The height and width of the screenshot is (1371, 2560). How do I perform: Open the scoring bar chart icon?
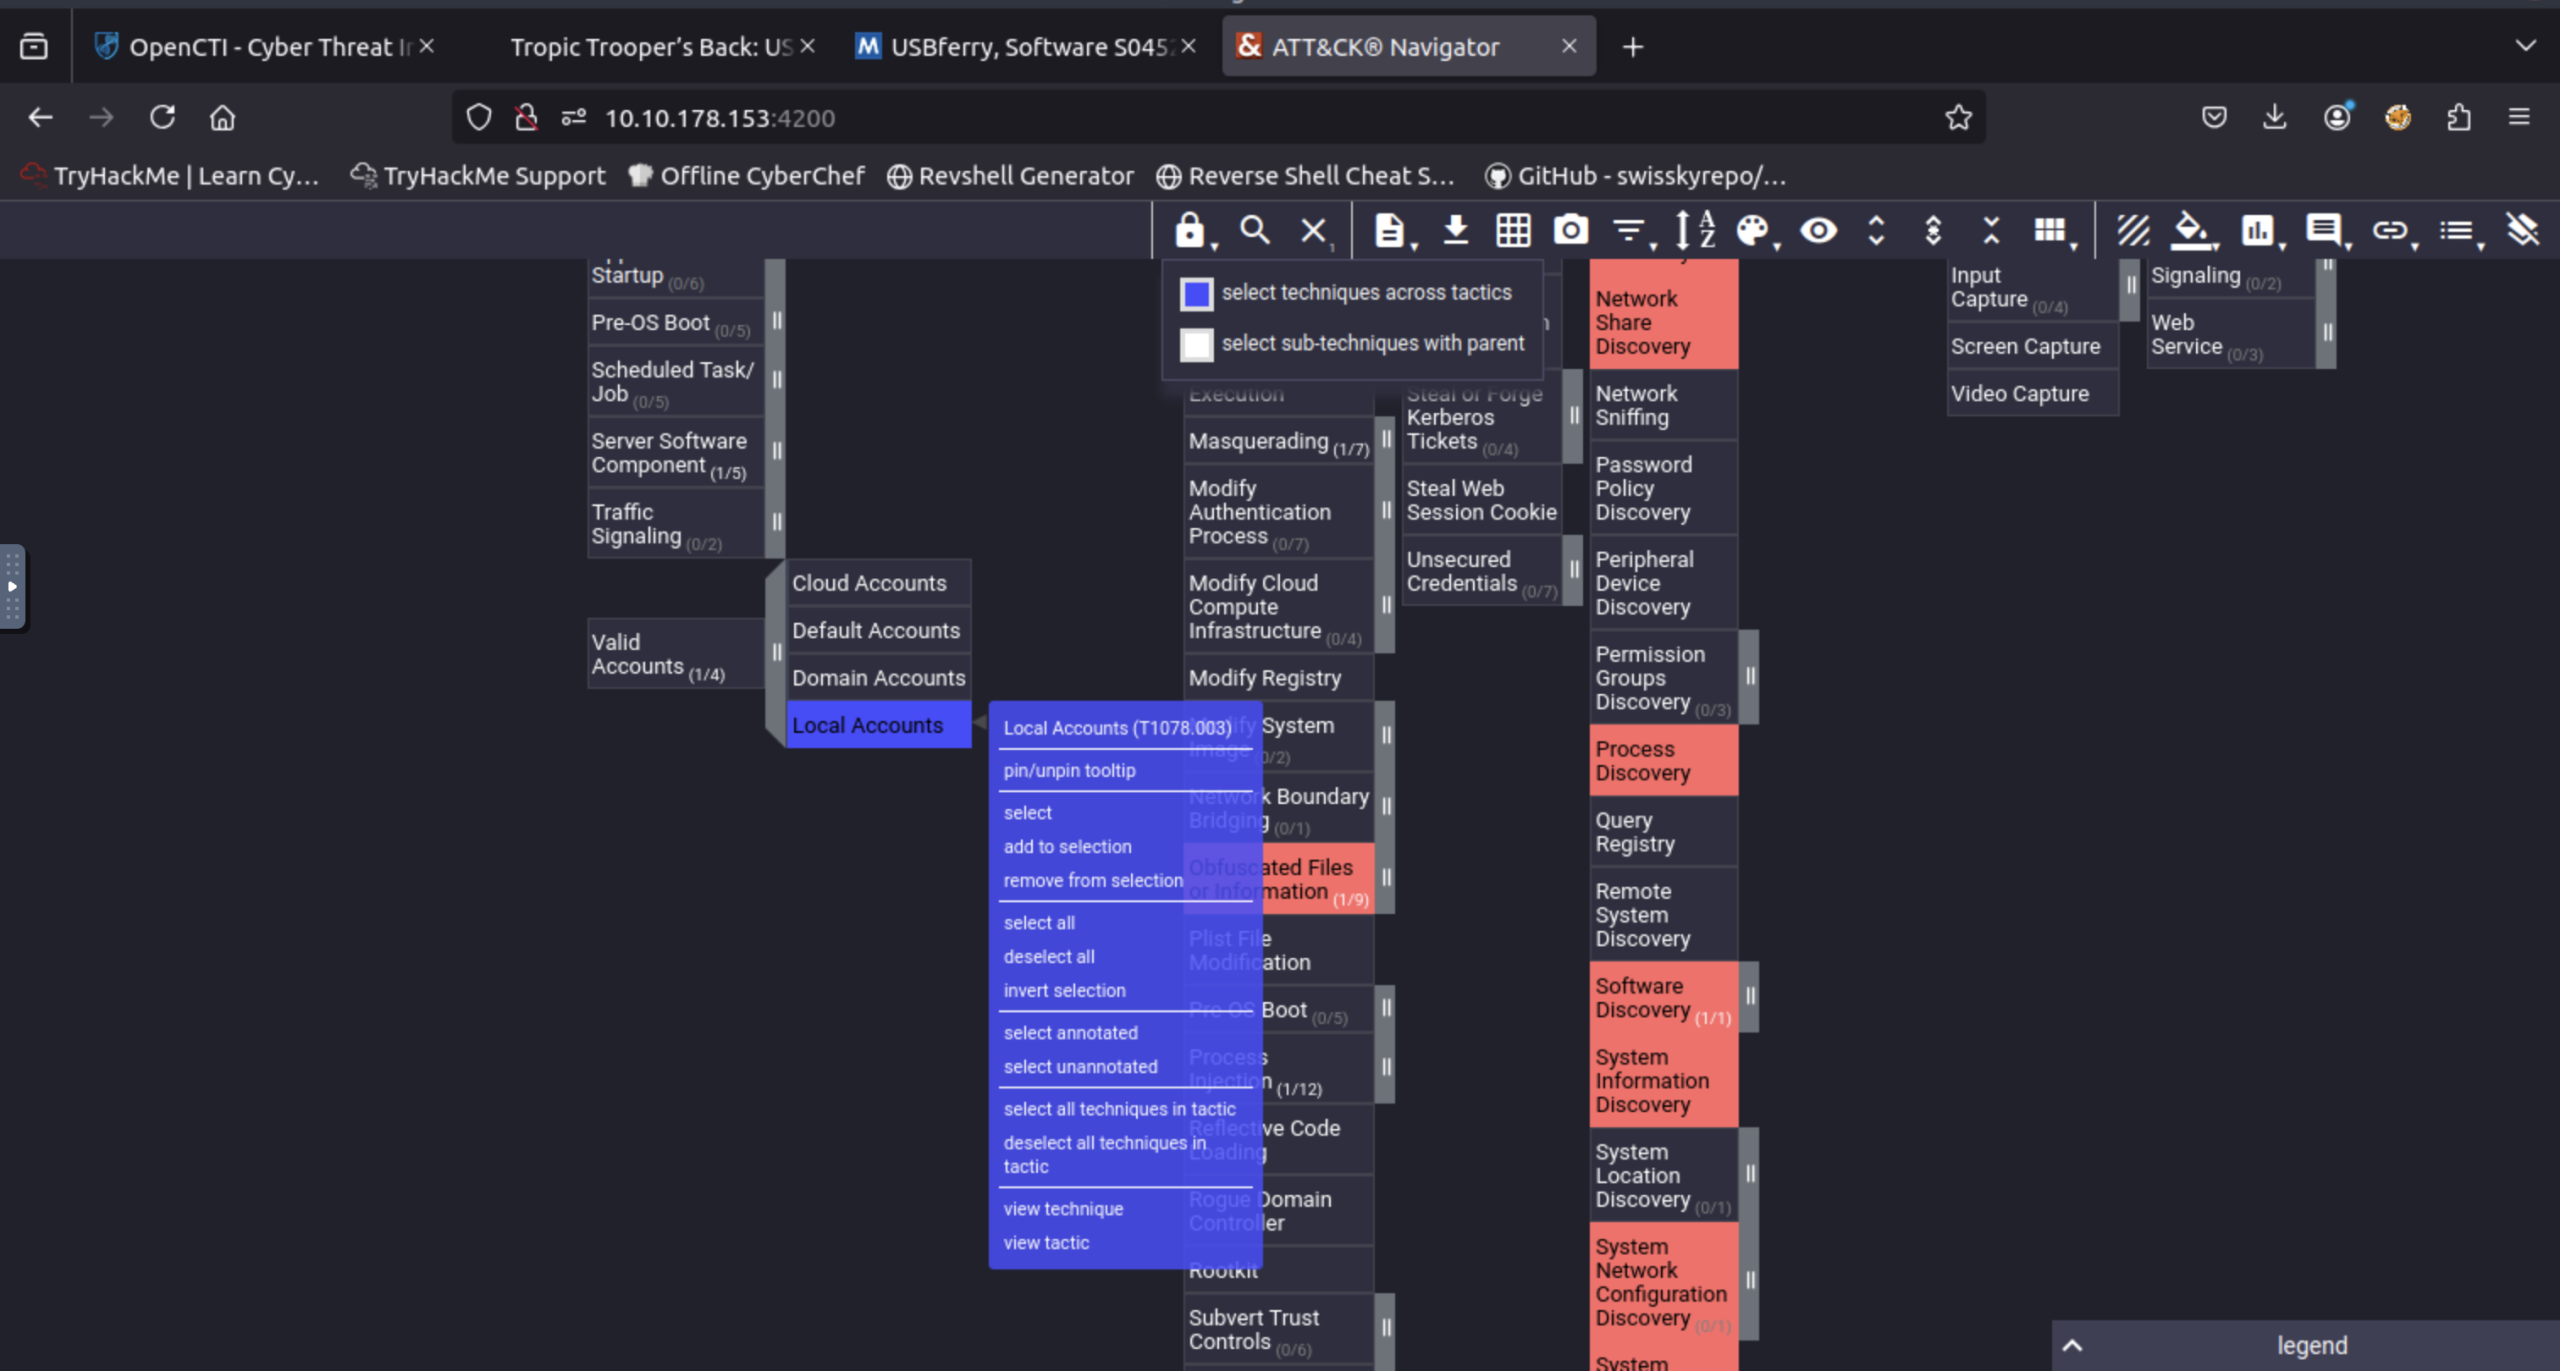point(2259,231)
